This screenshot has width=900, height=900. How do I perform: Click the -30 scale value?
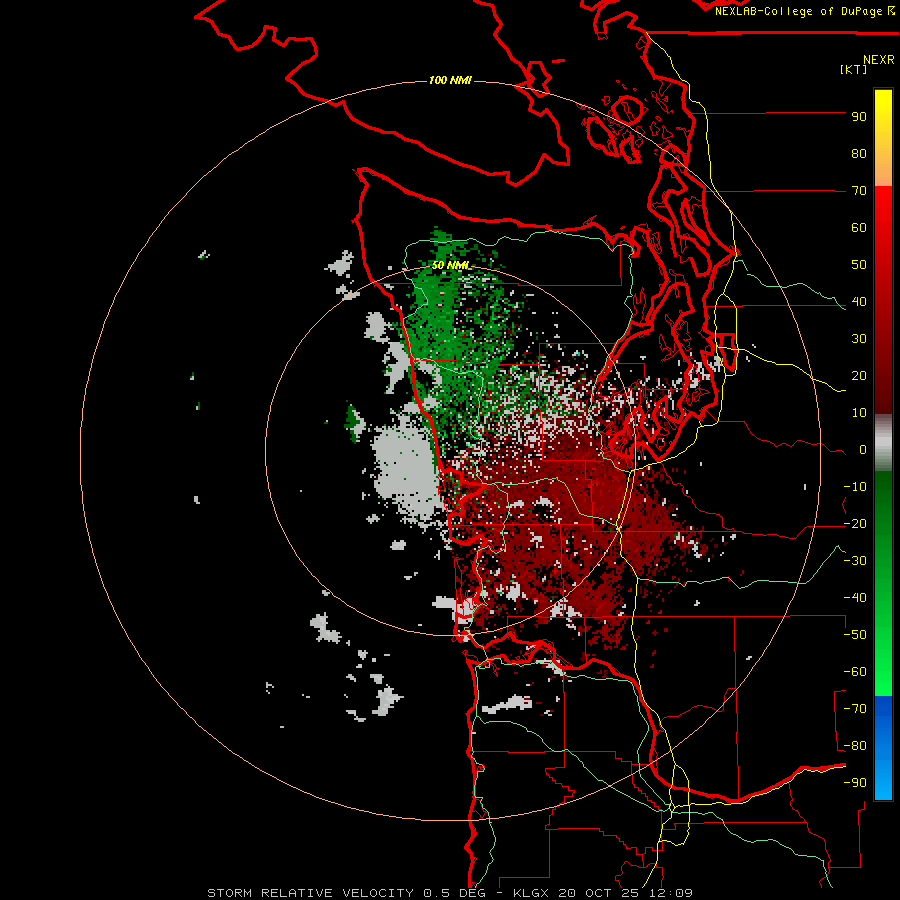855,561
